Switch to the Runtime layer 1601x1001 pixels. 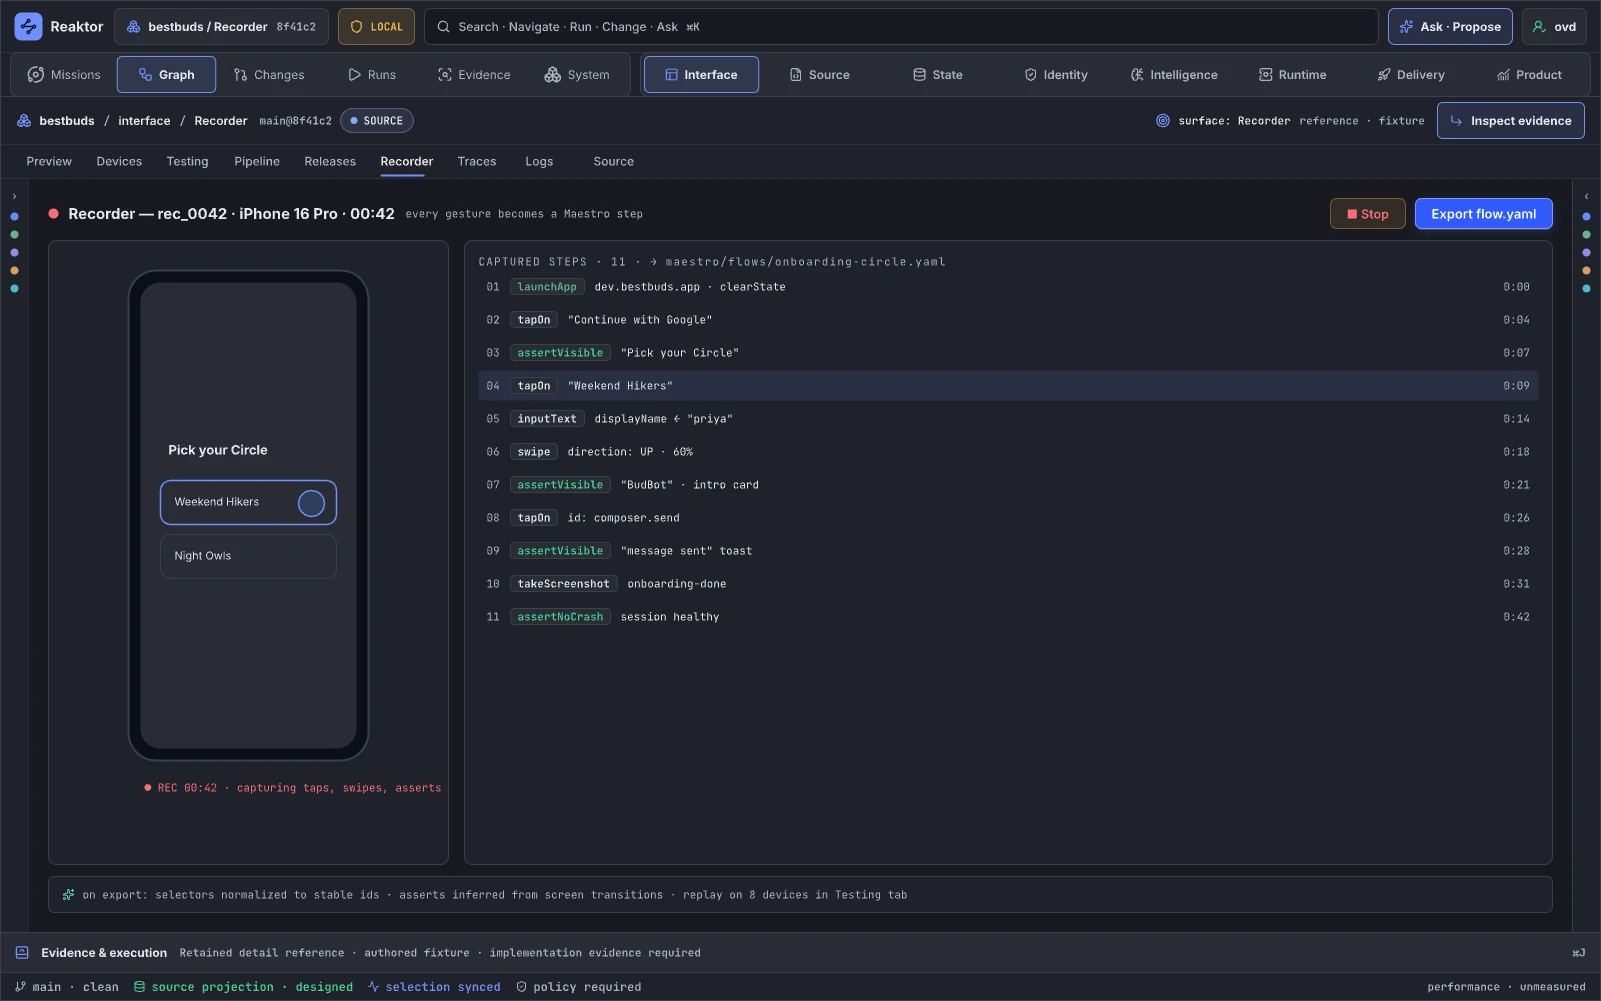pyautogui.click(x=1292, y=75)
